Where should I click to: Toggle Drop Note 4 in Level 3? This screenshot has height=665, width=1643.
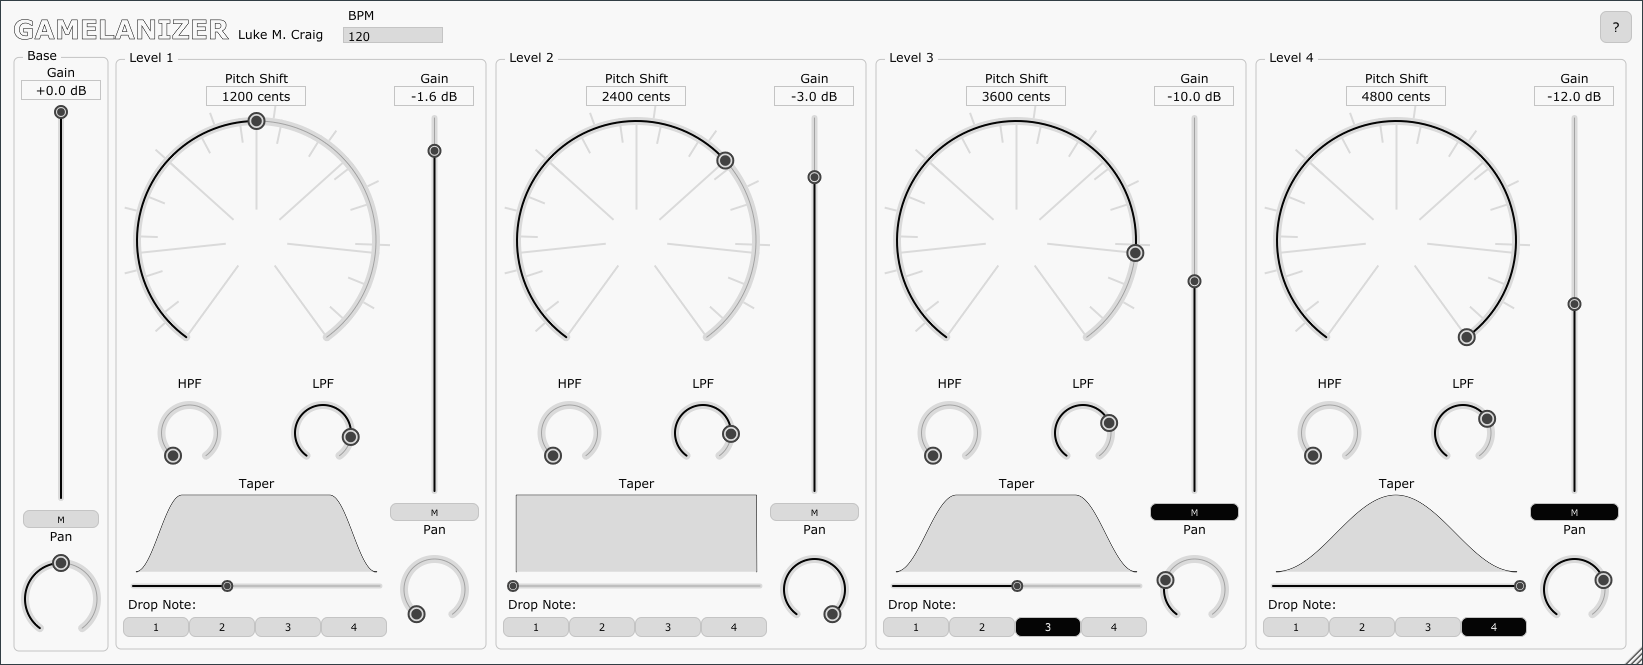pos(1114,627)
